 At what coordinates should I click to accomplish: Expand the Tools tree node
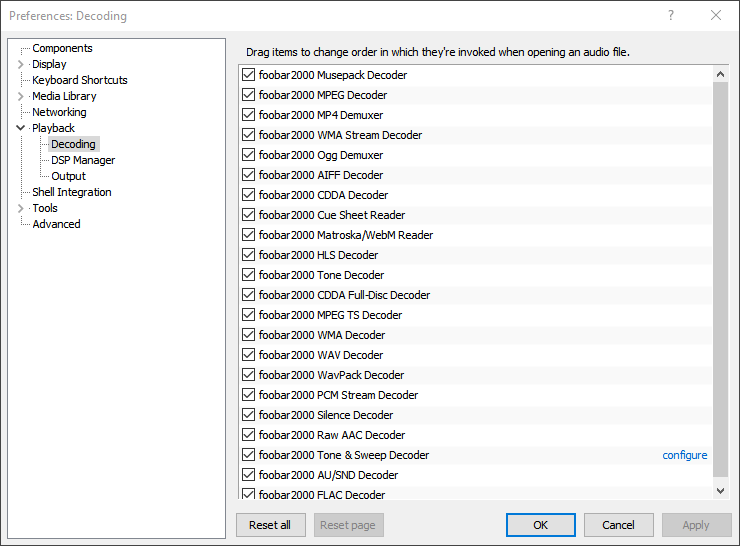(21, 208)
